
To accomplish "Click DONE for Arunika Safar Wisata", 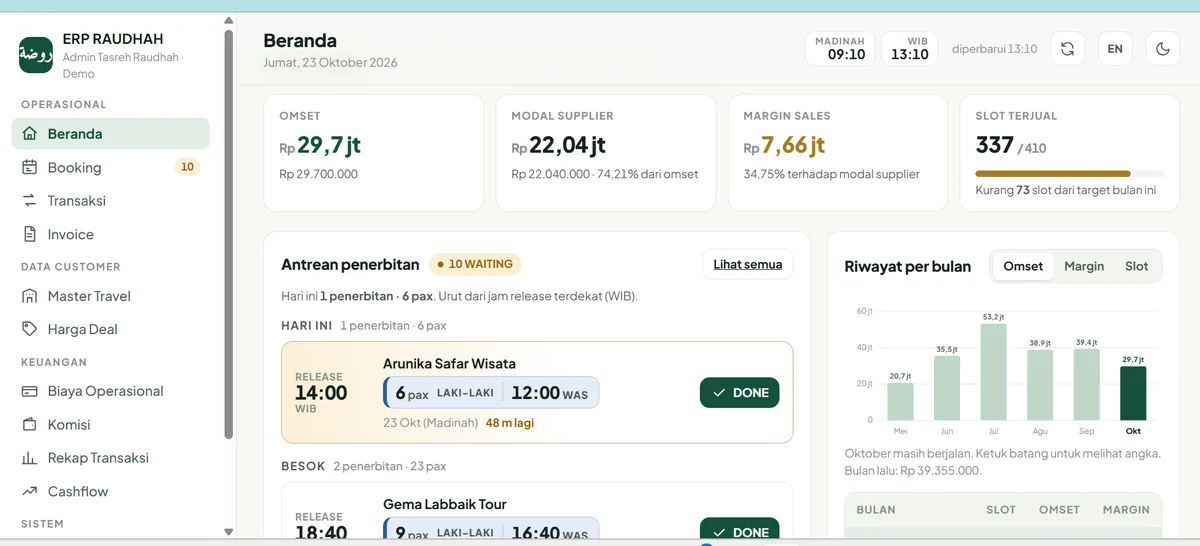I will tap(739, 393).
